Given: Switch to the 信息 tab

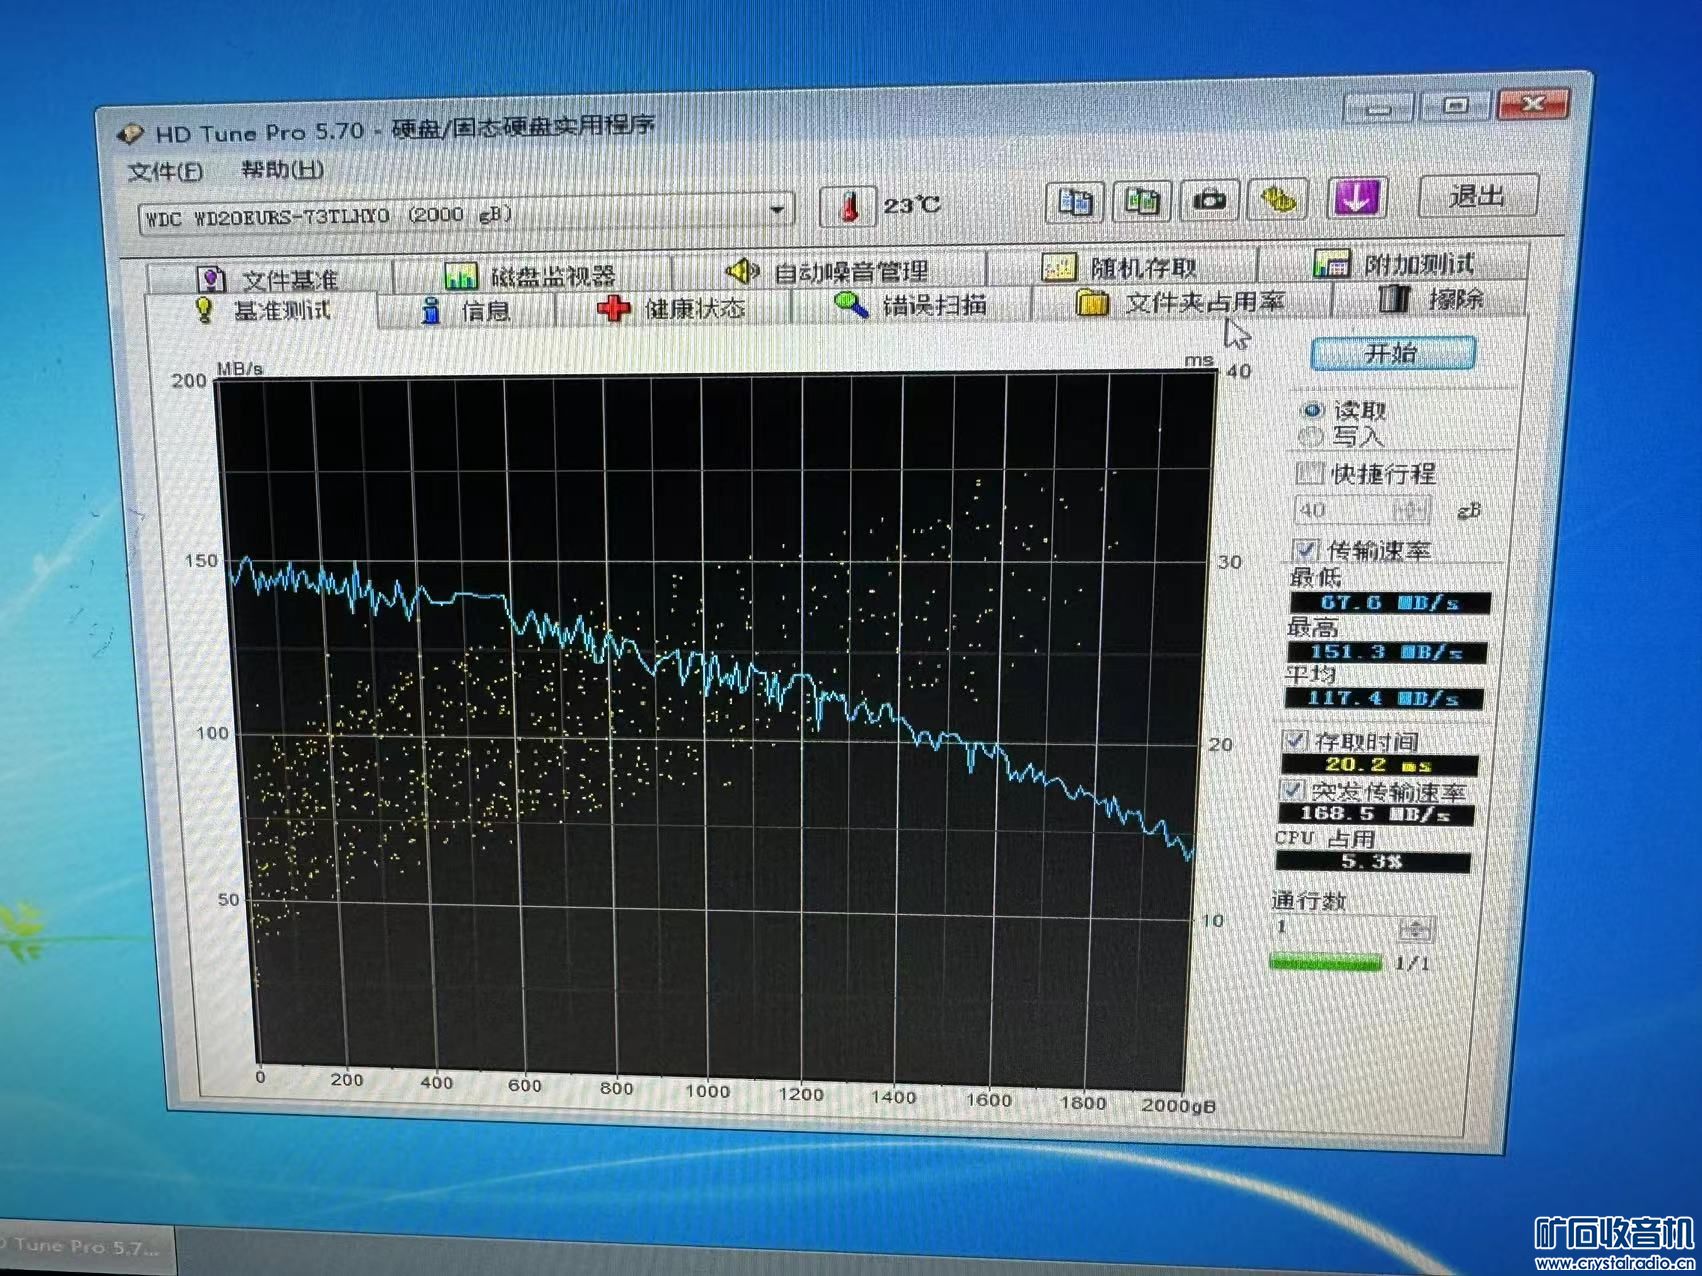Looking at the screenshot, I should (x=467, y=311).
